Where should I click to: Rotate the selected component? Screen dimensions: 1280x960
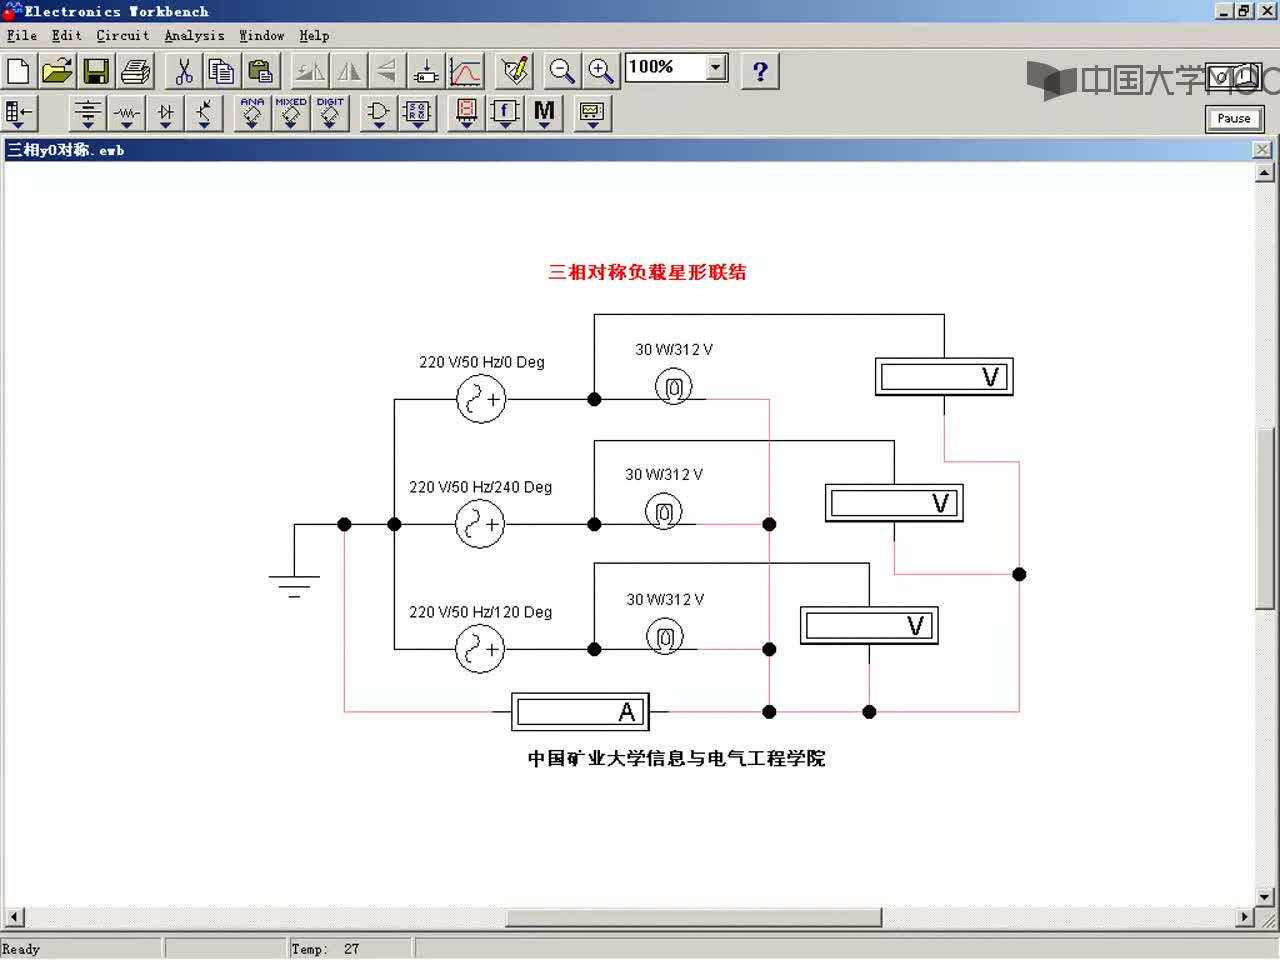[310, 71]
